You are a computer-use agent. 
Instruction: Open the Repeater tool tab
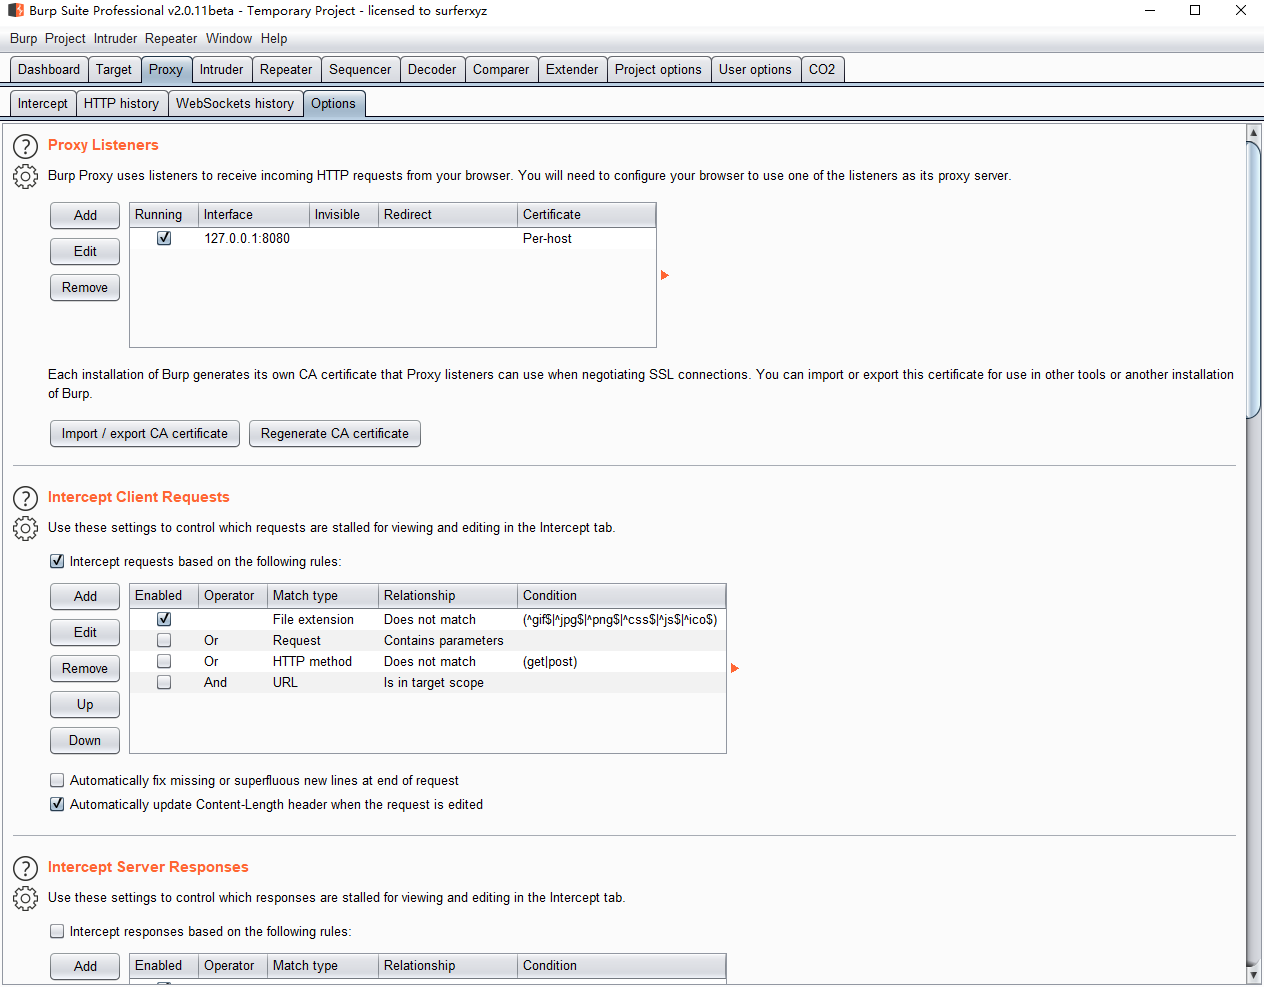click(286, 70)
